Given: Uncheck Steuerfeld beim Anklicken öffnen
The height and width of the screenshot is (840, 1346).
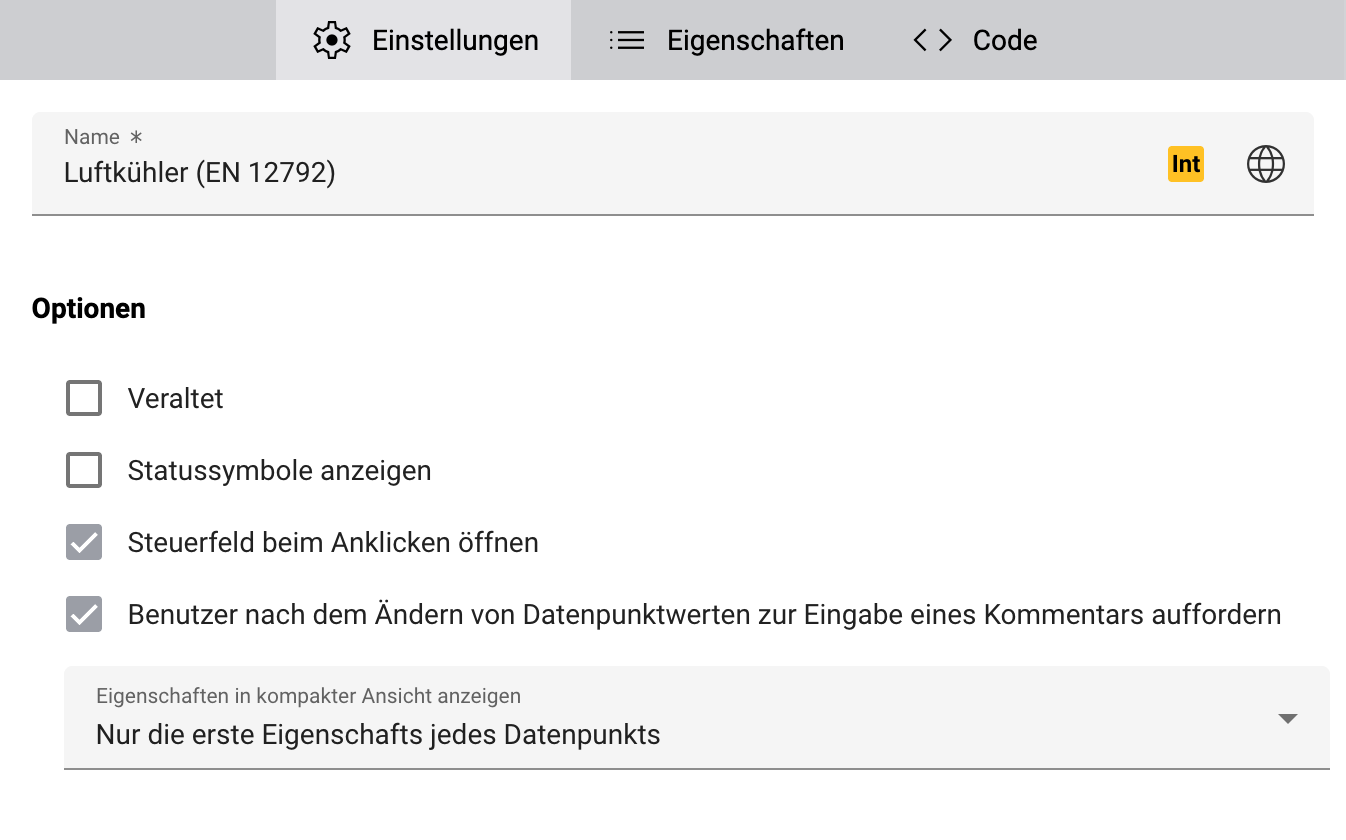Looking at the screenshot, I should [x=84, y=542].
